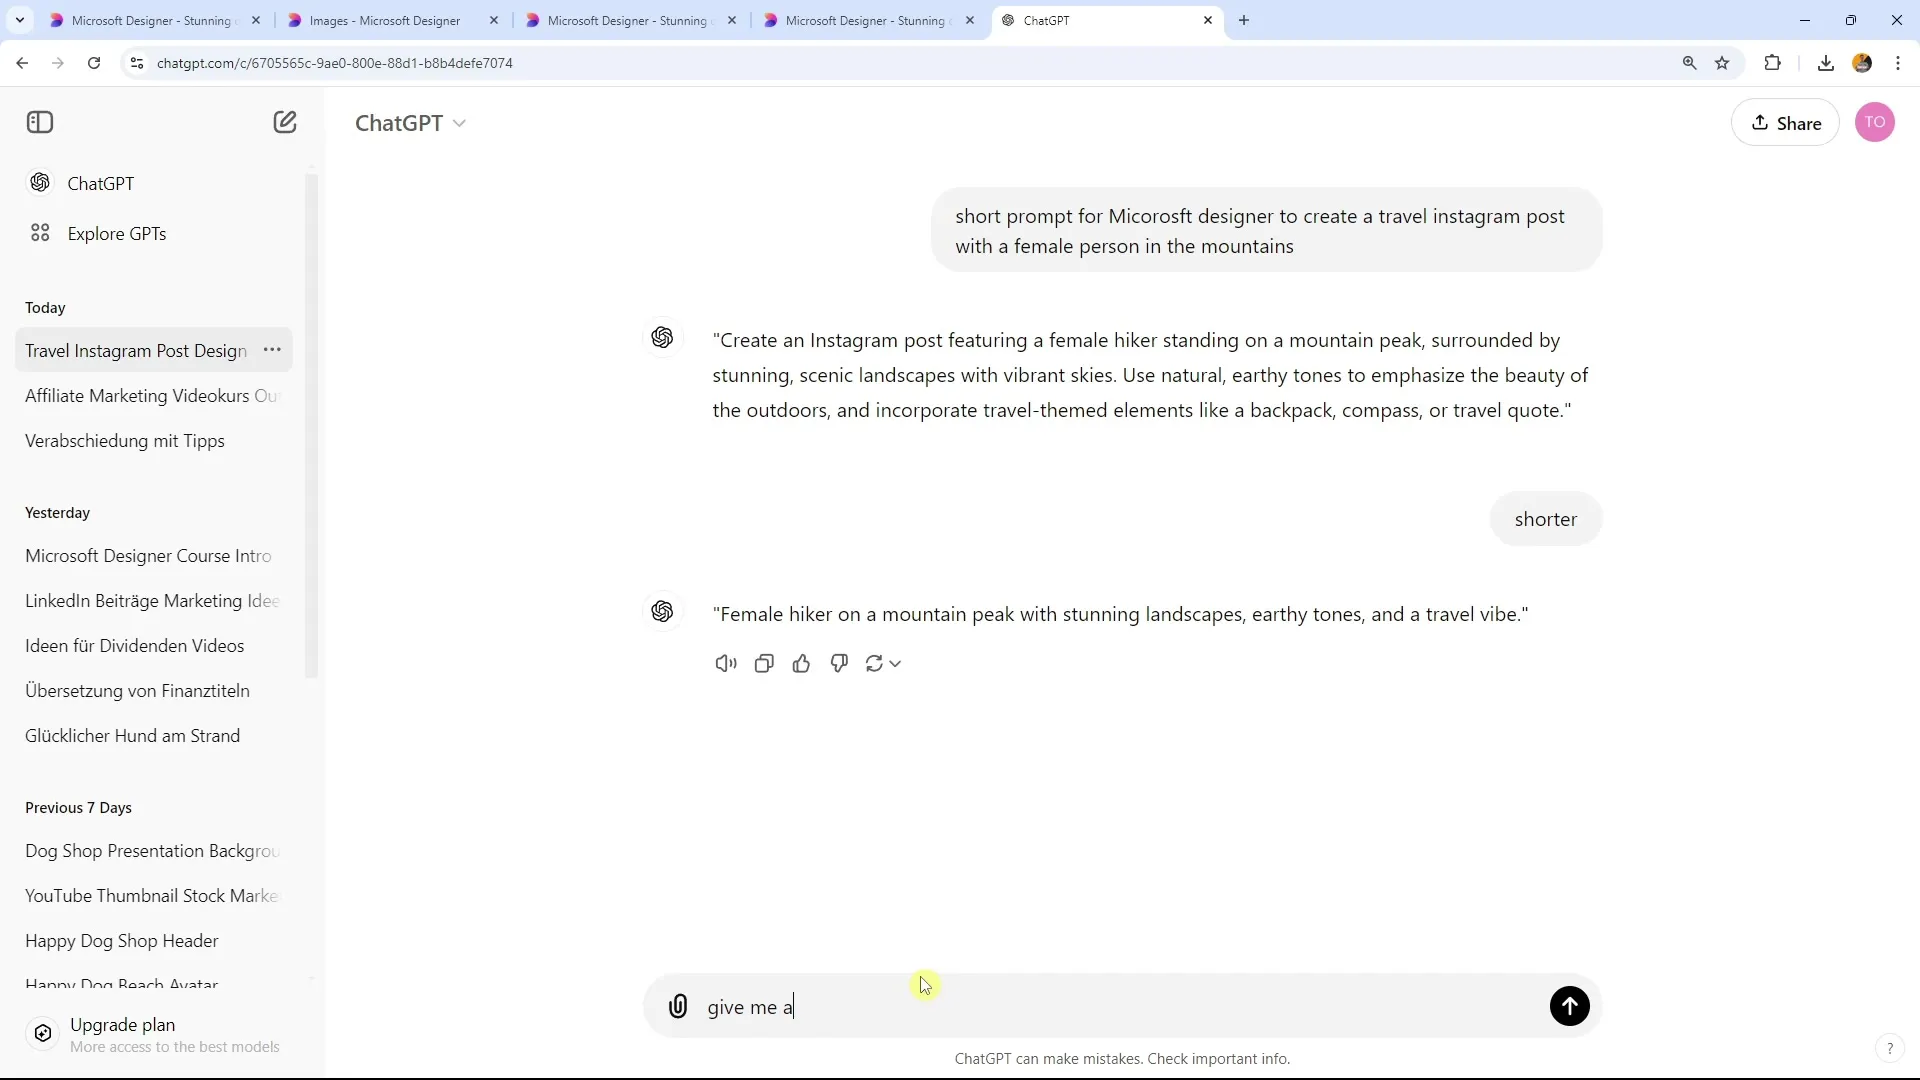The height and width of the screenshot is (1080, 1920).
Task: Open Dog Shop Presentation Background chat
Action: click(x=152, y=851)
